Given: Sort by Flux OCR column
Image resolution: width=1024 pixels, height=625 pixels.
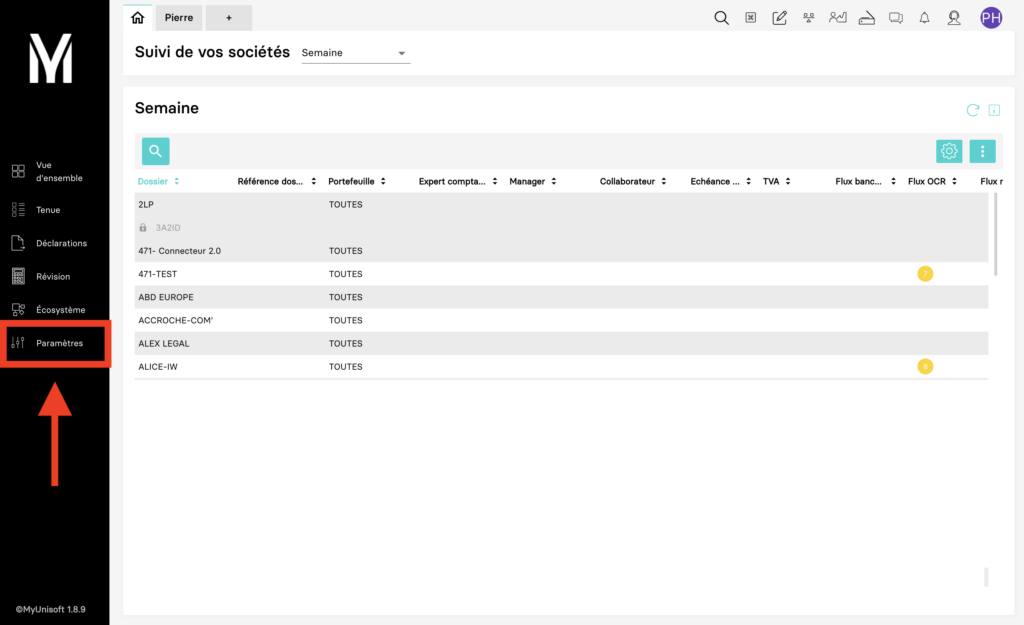Looking at the screenshot, I should click(x=932, y=181).
